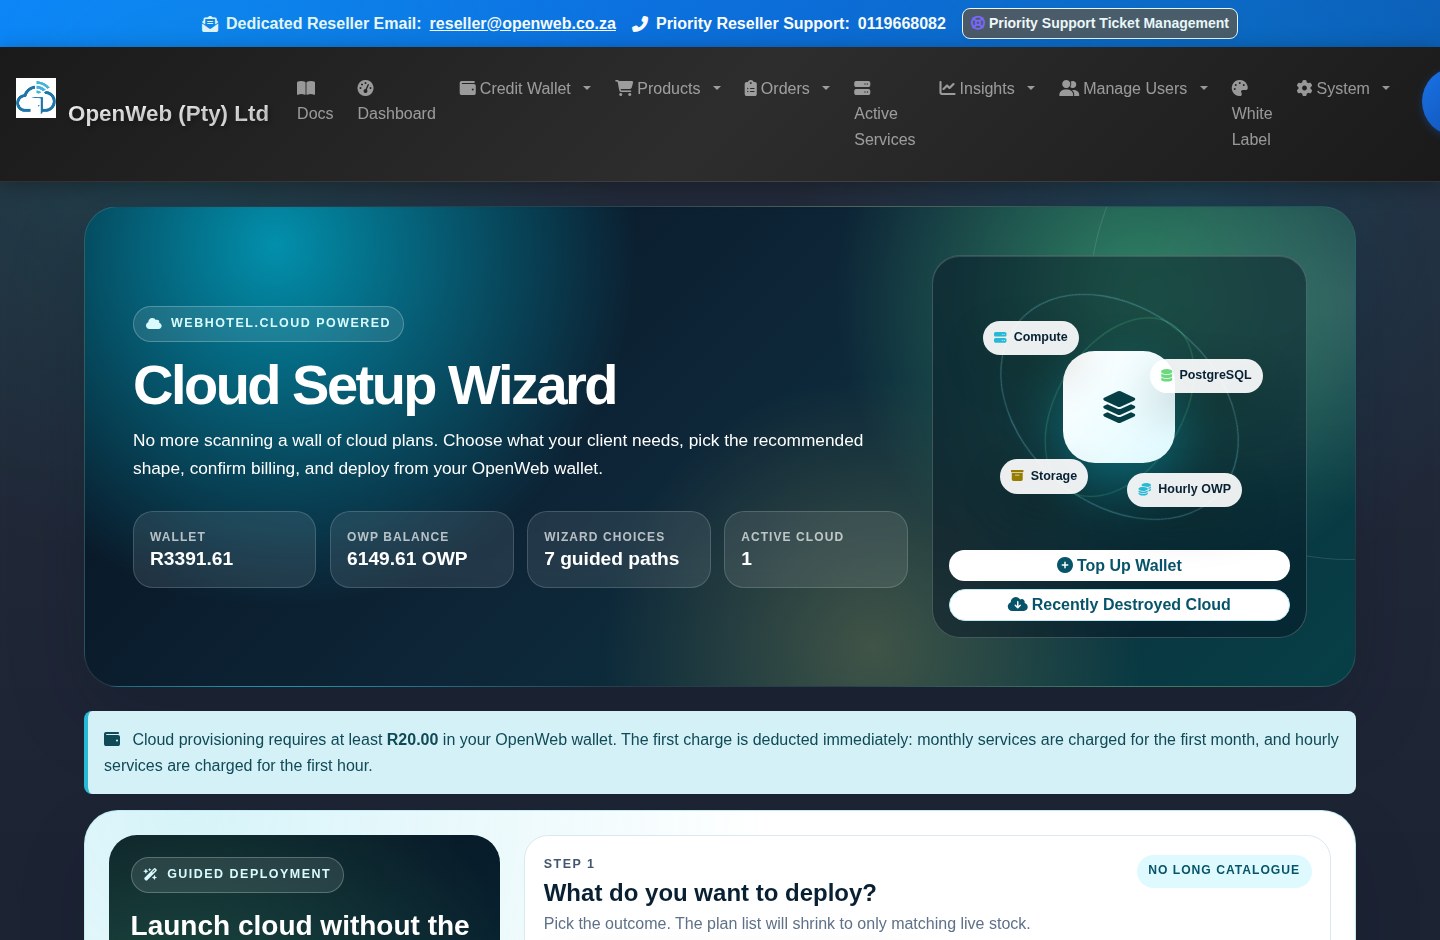
Task: Open Active Services page
Action: click(x=884, y=114)
